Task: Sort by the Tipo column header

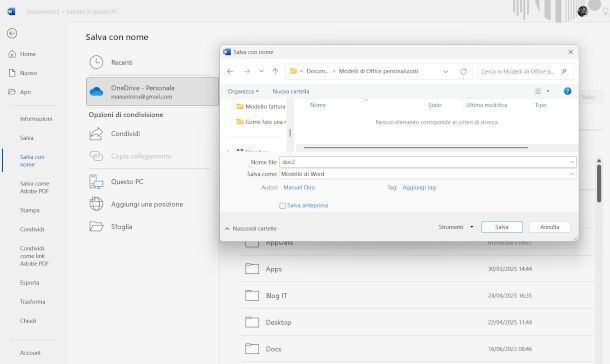Action: pyautogui.click(x=540, y=105)
